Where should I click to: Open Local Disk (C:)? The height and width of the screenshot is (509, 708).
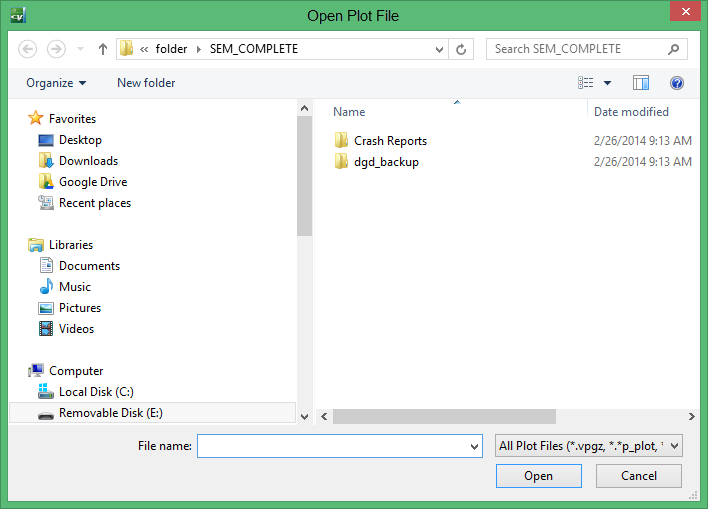point(96,392)
